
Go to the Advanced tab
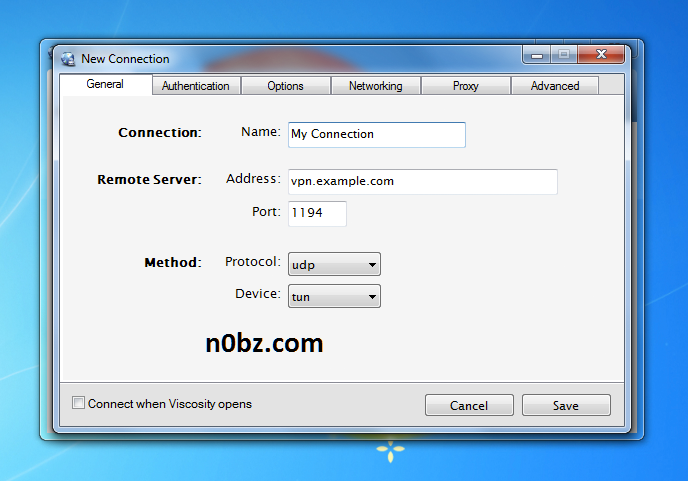click(x=555, y=86)
